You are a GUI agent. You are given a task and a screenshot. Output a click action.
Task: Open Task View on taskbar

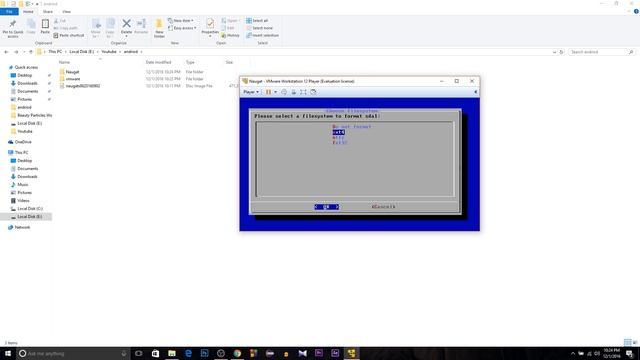[139, 353]
